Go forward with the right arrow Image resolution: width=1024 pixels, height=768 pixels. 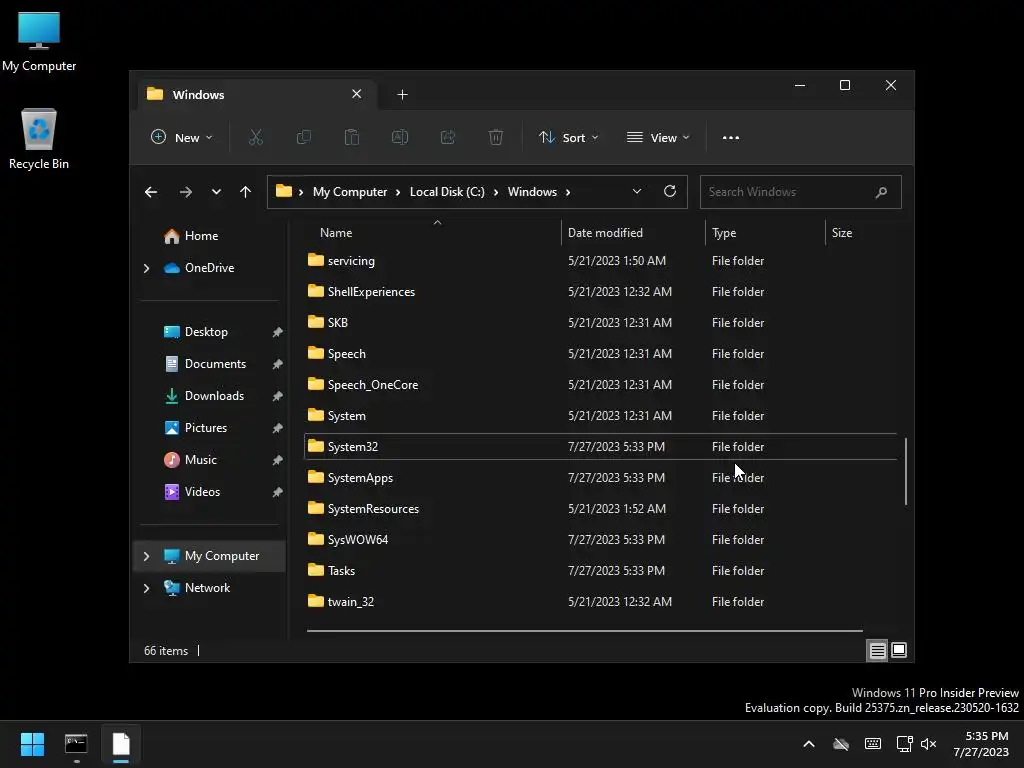(185, 192)
